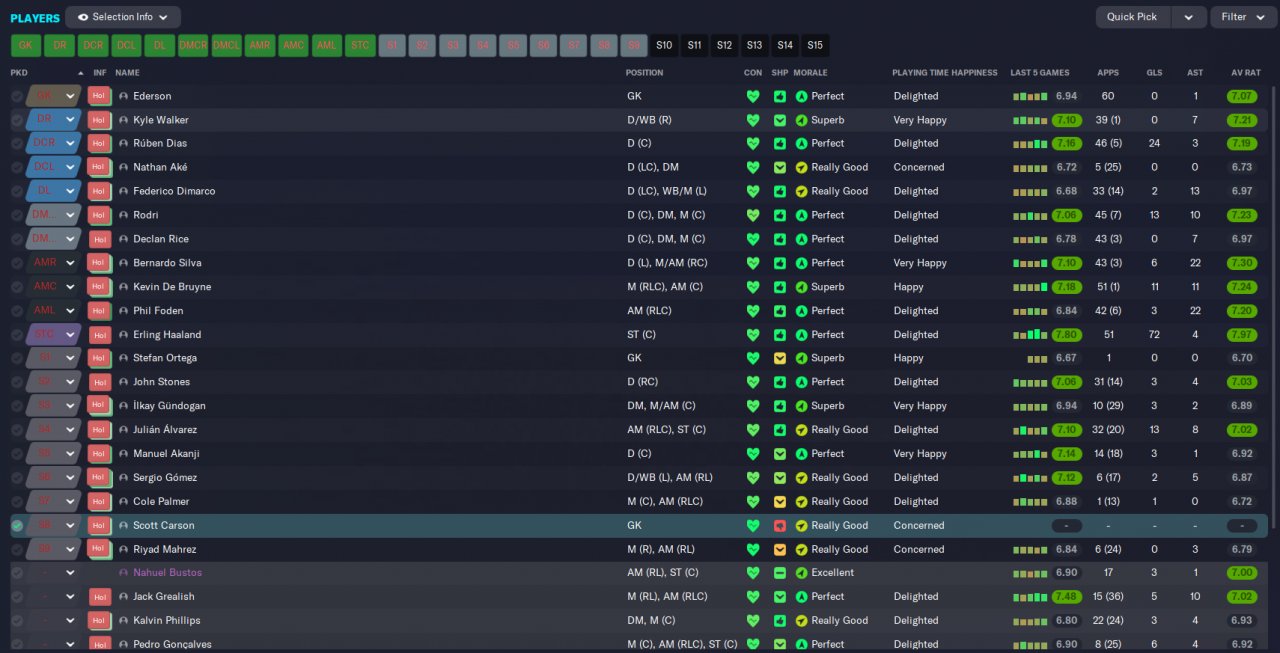Click Rodri's player profile icon

tap(124, 215)
